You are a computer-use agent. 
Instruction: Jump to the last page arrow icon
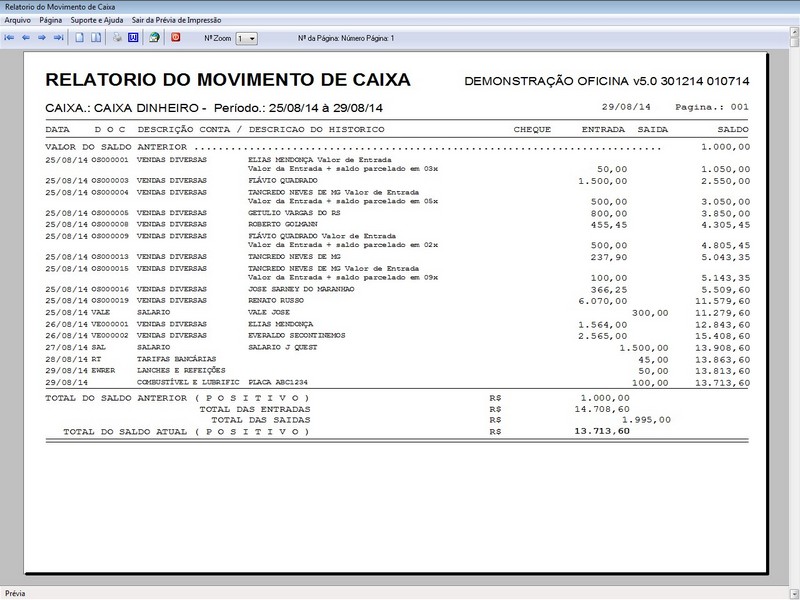(58, 38)
